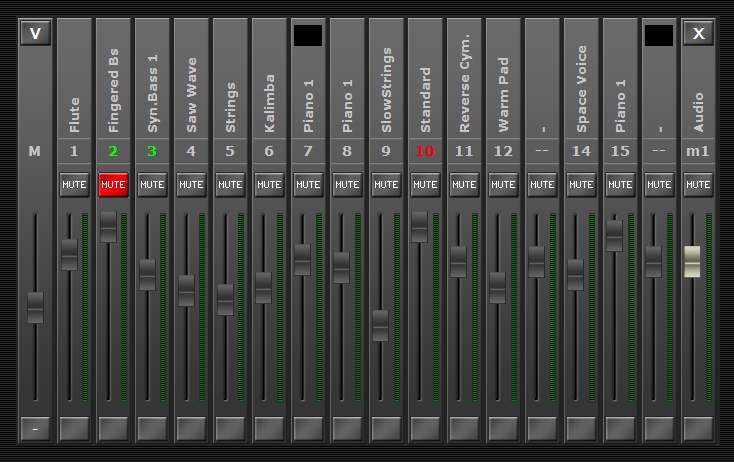Image resolution: width=734 pixels, height=462 pixels.
Task: Click the bottom button under Kalimba channel
Action: [x=269, y=429]
